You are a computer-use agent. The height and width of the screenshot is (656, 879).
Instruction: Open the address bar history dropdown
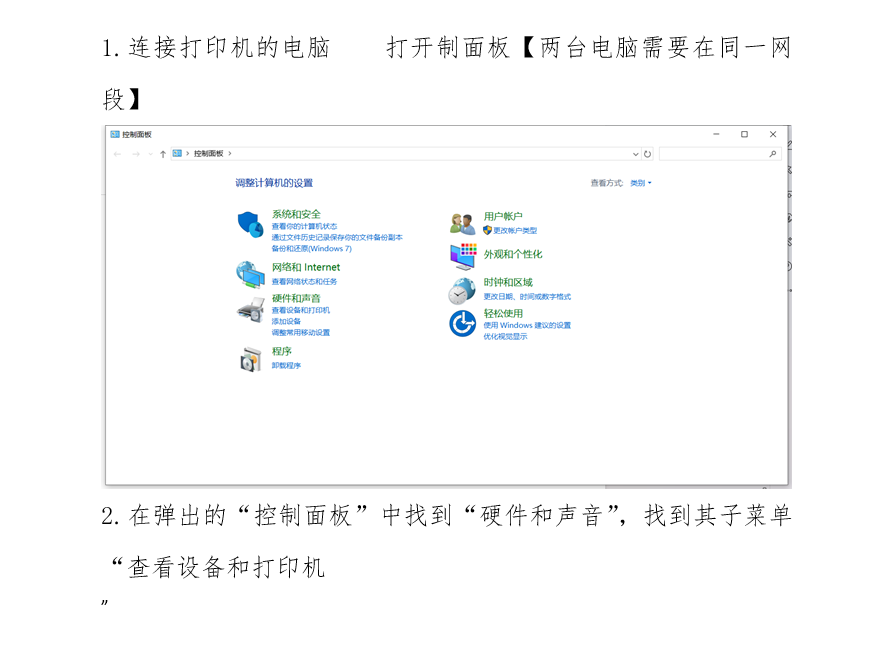point(636,153)
